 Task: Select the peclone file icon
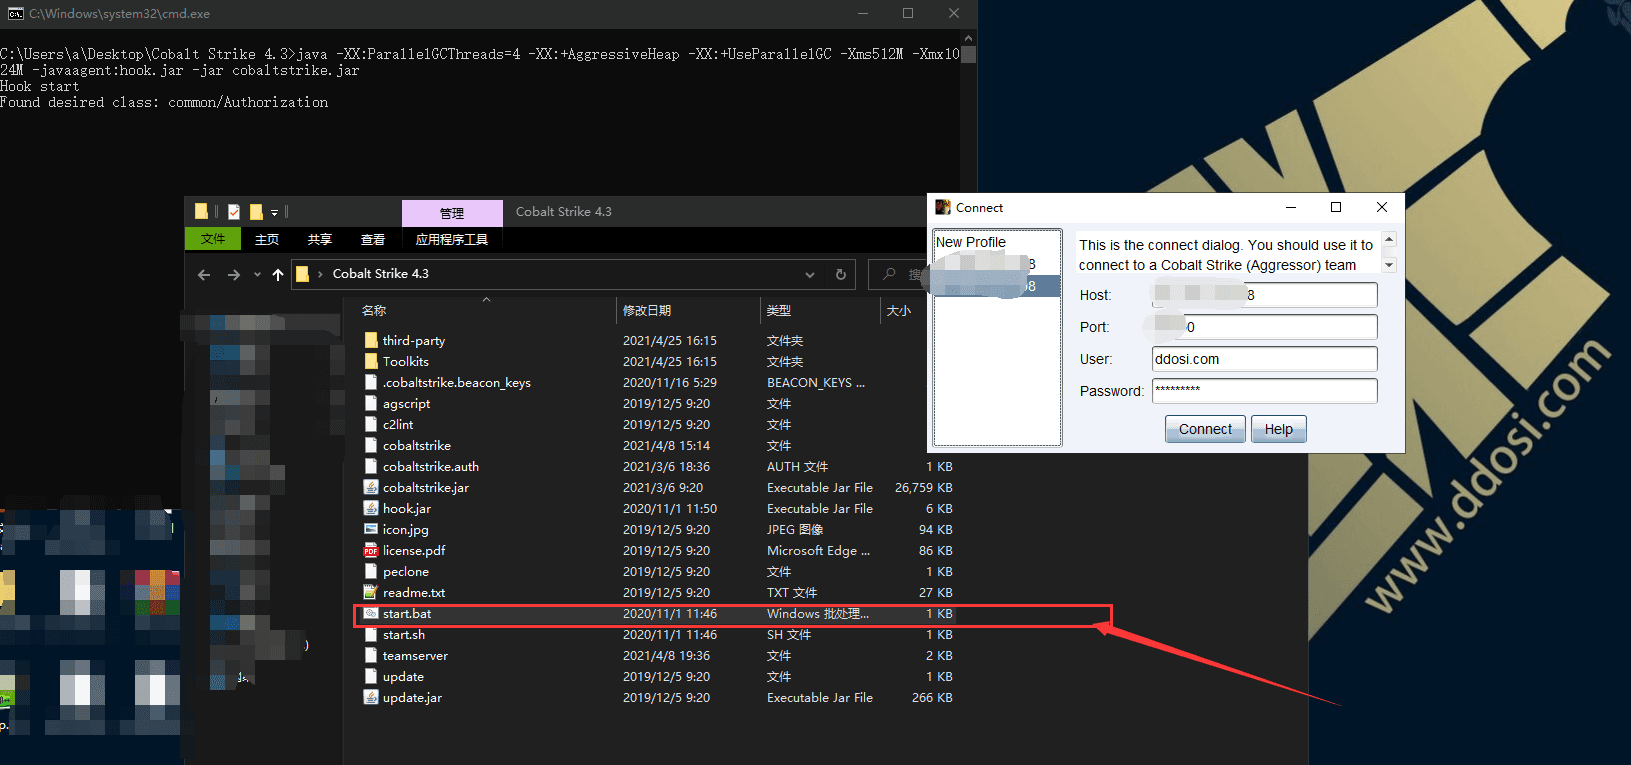pyautogui.click(x=371, y=572)
